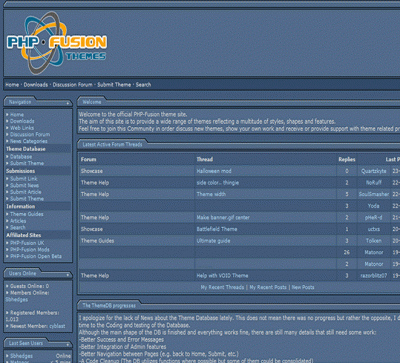Open Articles under Information
This screenshot has height=363, width=400.
(18, 221)
